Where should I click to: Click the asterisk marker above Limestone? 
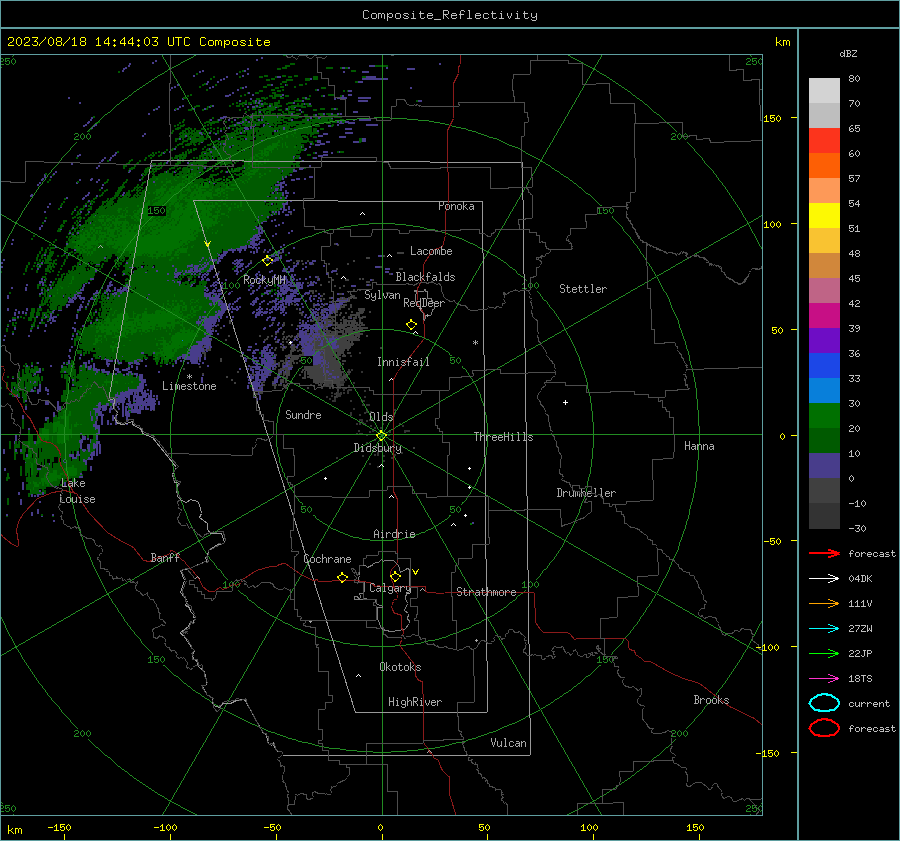[189, 377]
